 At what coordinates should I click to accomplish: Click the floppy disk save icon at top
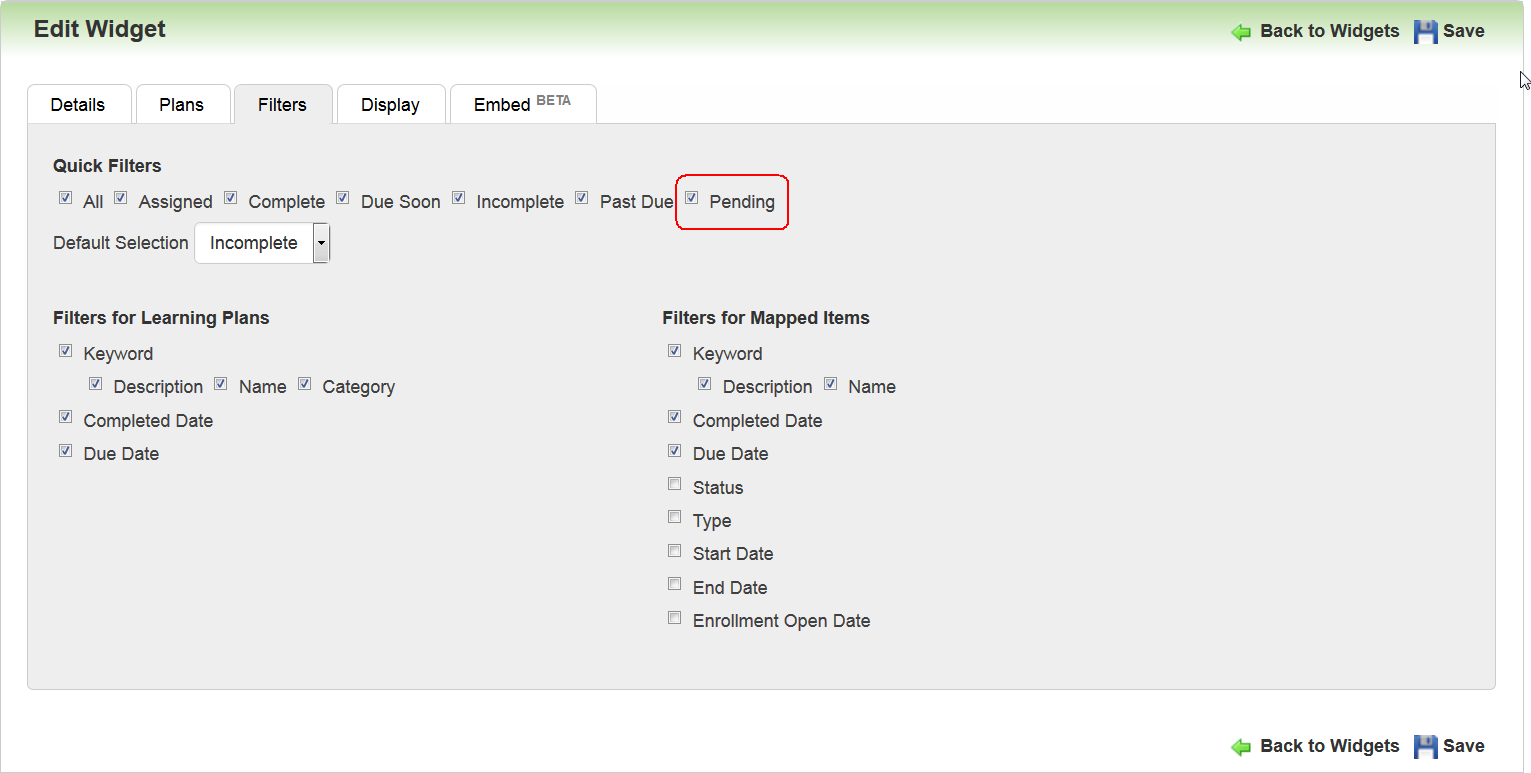click(x=1425, y=32)
